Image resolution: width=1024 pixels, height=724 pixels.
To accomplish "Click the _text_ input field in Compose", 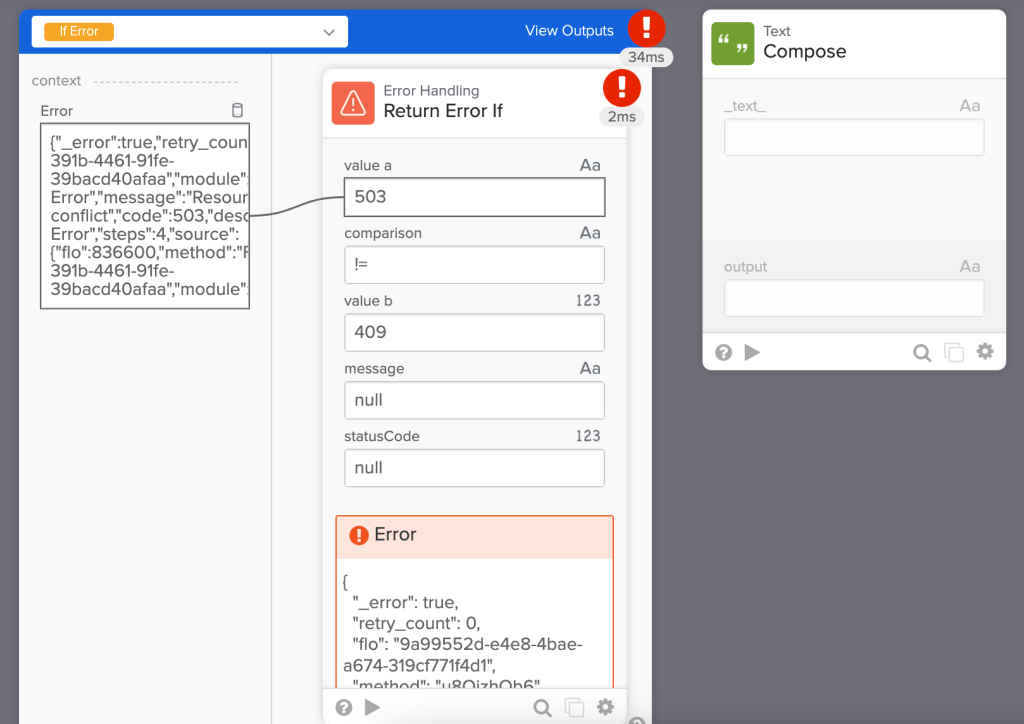I will pyautogui.click(x=854, y=138).
